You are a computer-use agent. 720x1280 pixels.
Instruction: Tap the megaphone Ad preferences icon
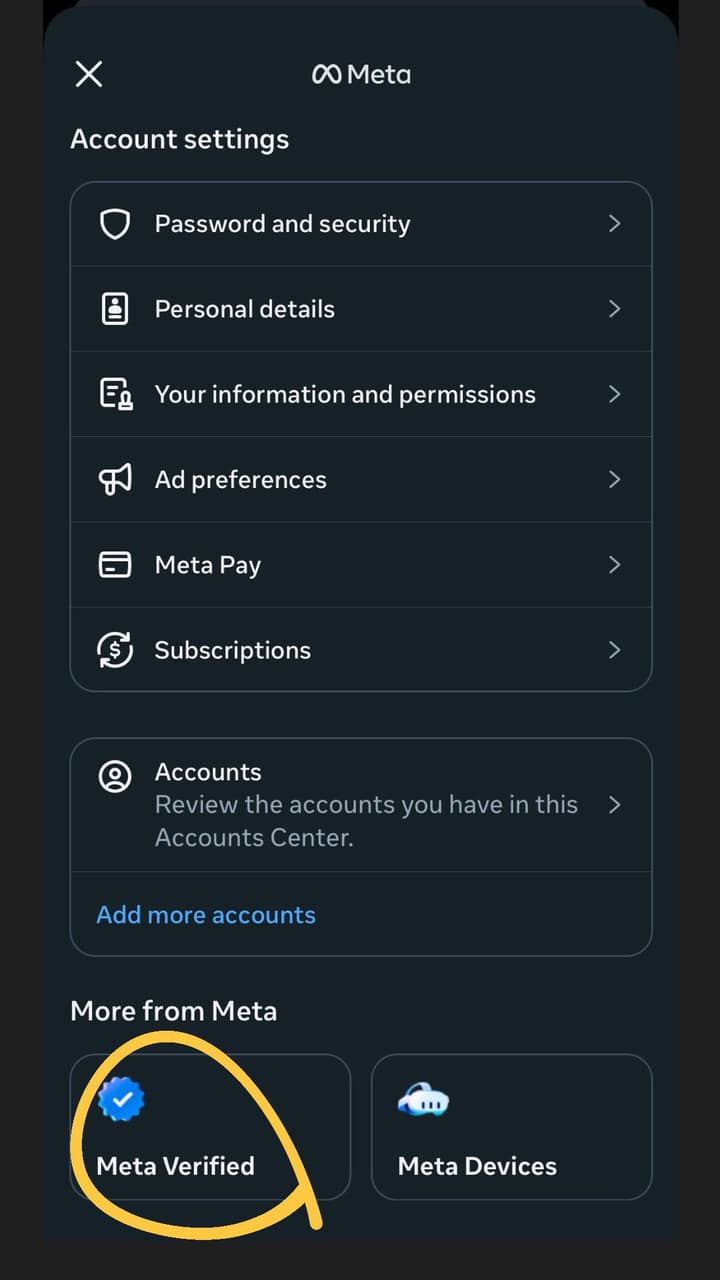click(115, 480)
